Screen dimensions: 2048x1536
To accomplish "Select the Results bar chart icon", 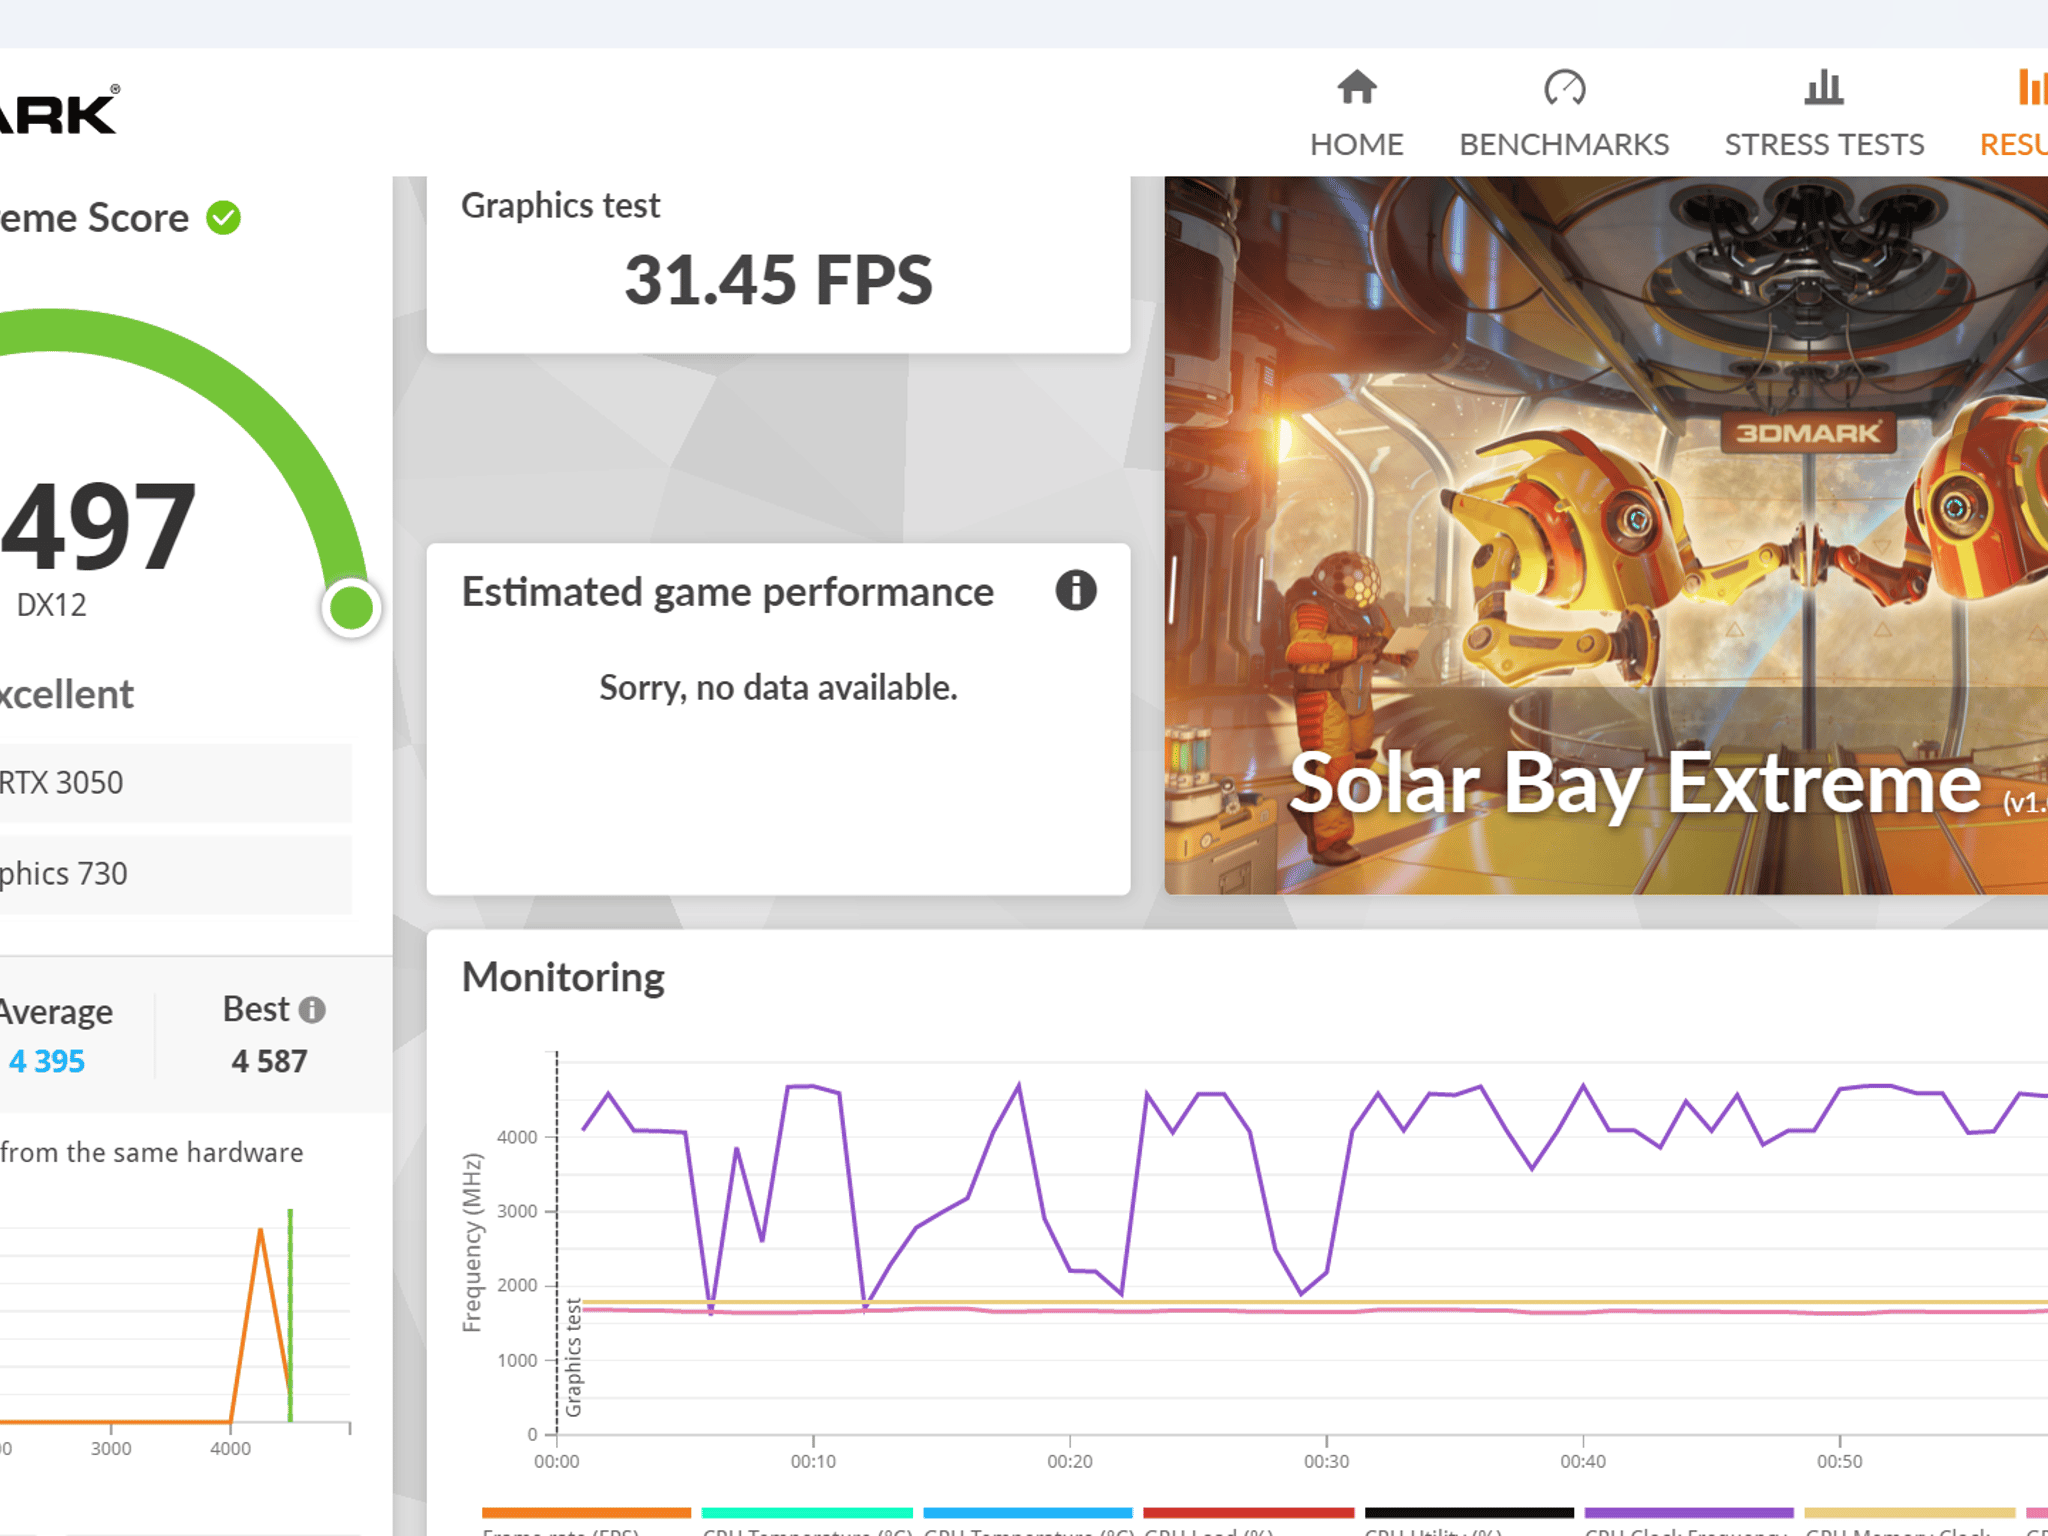I will [2032, 88].
